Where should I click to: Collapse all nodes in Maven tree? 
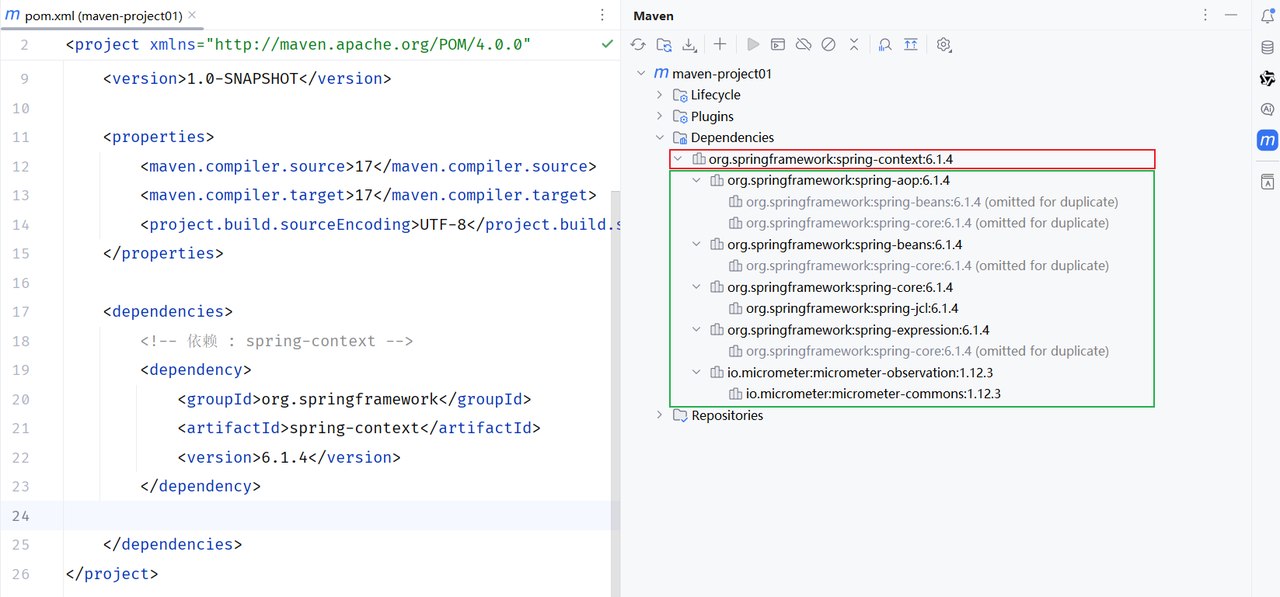coord(854,44)
